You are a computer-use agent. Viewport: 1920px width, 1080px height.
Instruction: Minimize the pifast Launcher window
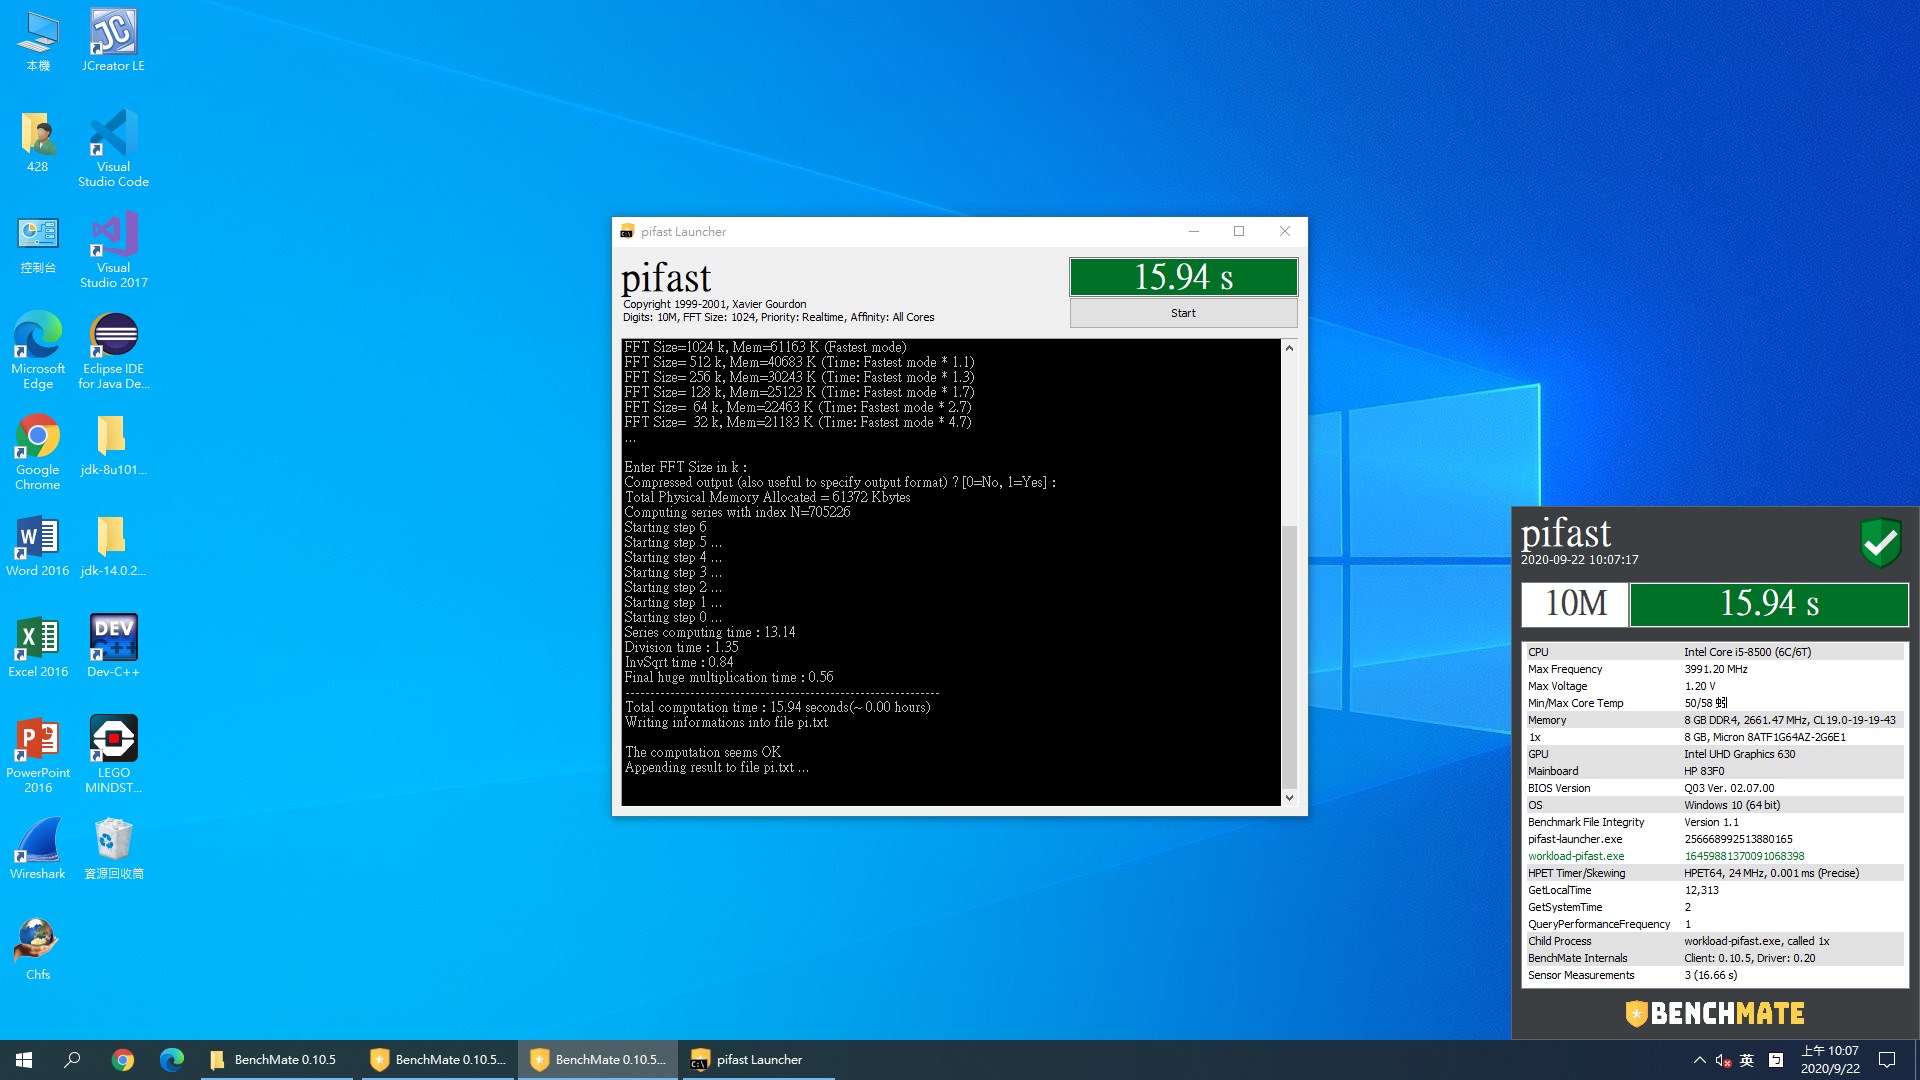(x=1193, y=231)
